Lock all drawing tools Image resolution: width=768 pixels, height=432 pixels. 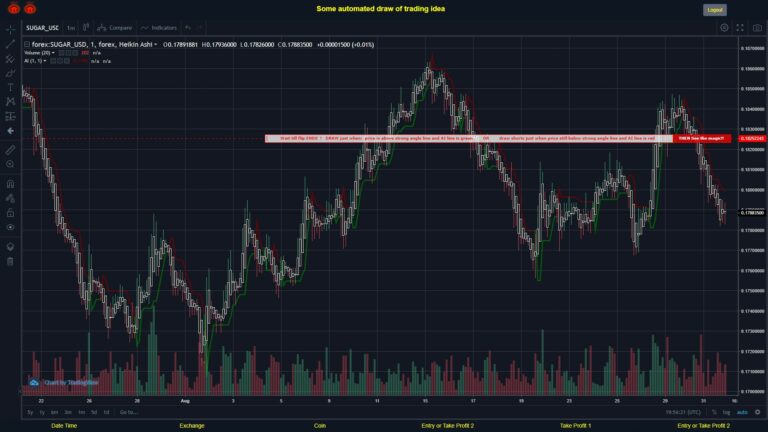click(x=10, y=213)
